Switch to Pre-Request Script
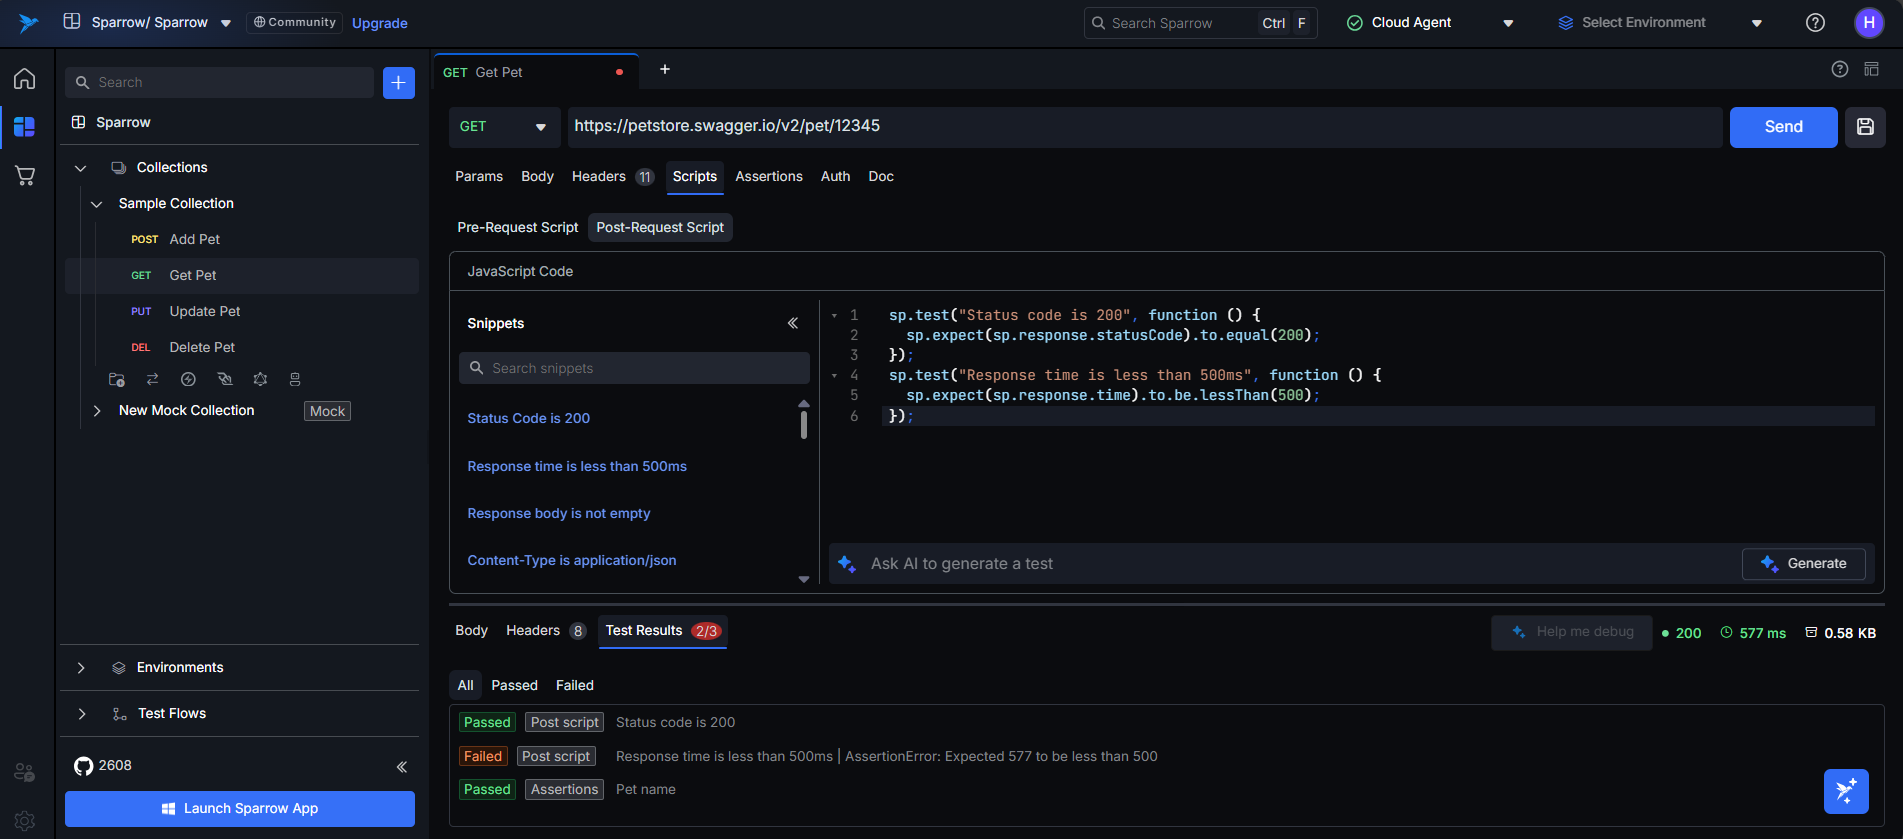 pos(517,228)
